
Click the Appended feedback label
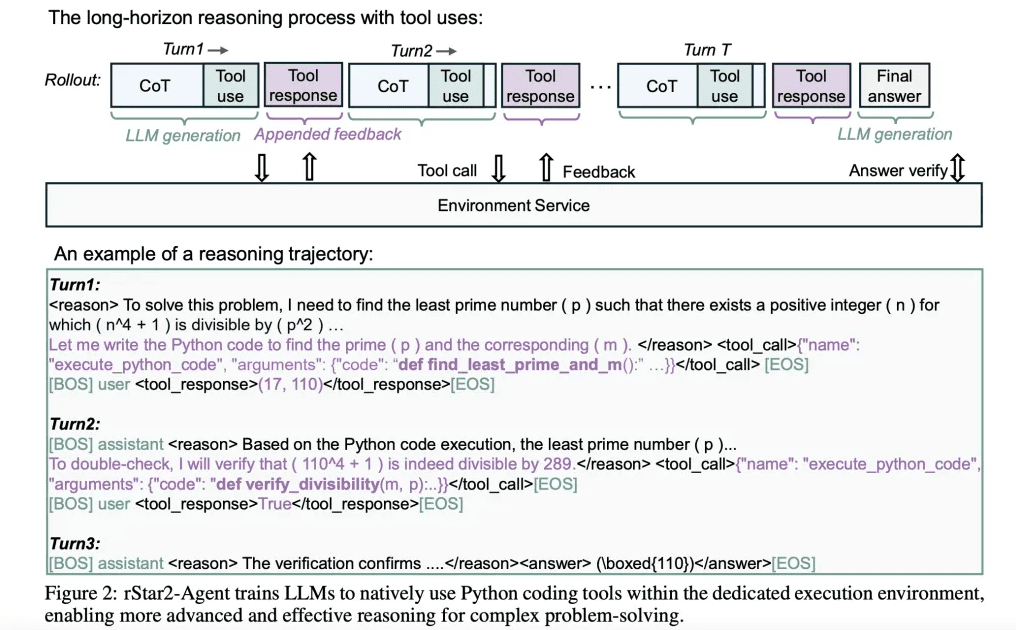click(x=328, y=134)
